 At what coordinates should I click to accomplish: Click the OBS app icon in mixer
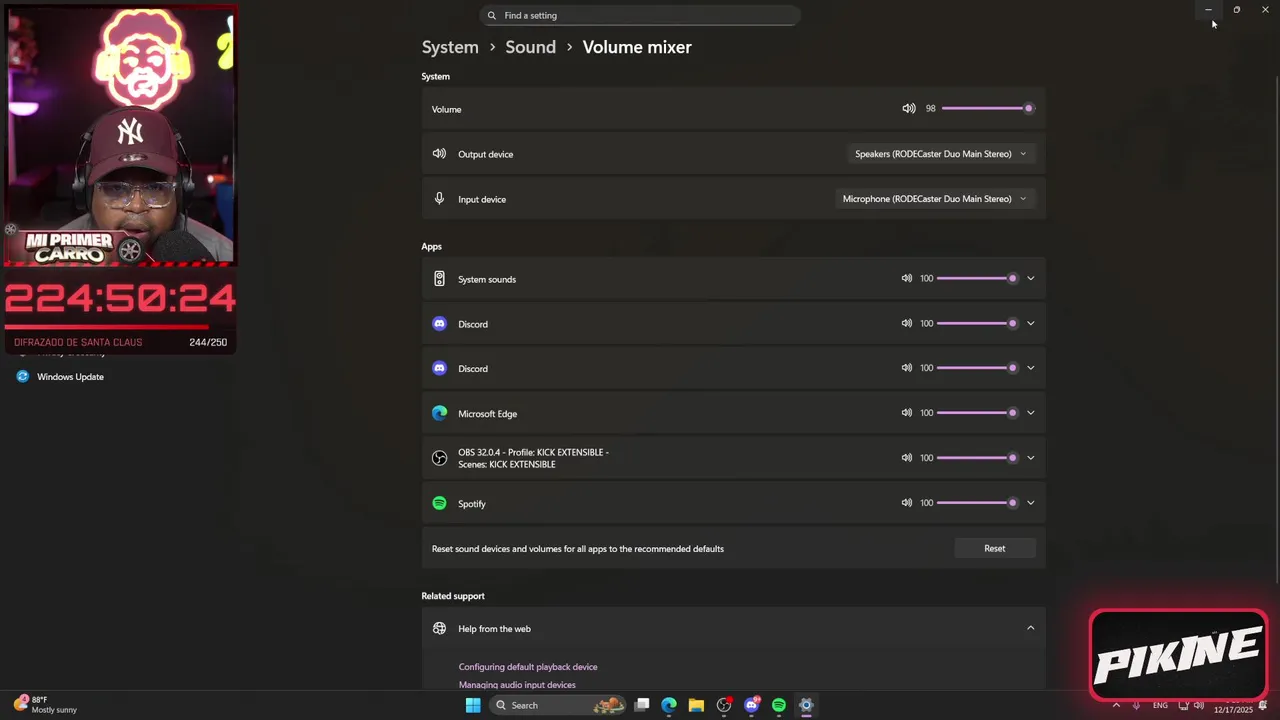coord(439,458)
